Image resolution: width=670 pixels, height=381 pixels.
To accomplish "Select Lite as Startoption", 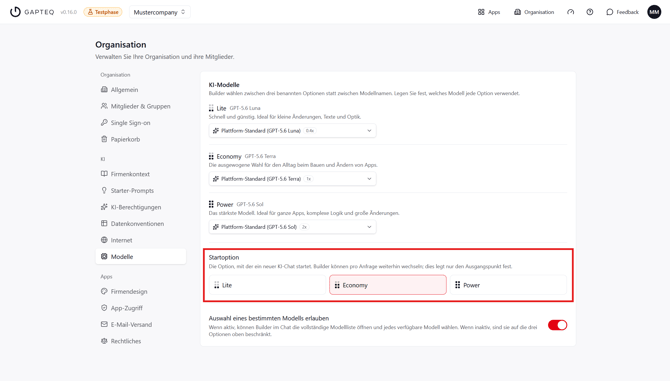I will tap(267, 285).
